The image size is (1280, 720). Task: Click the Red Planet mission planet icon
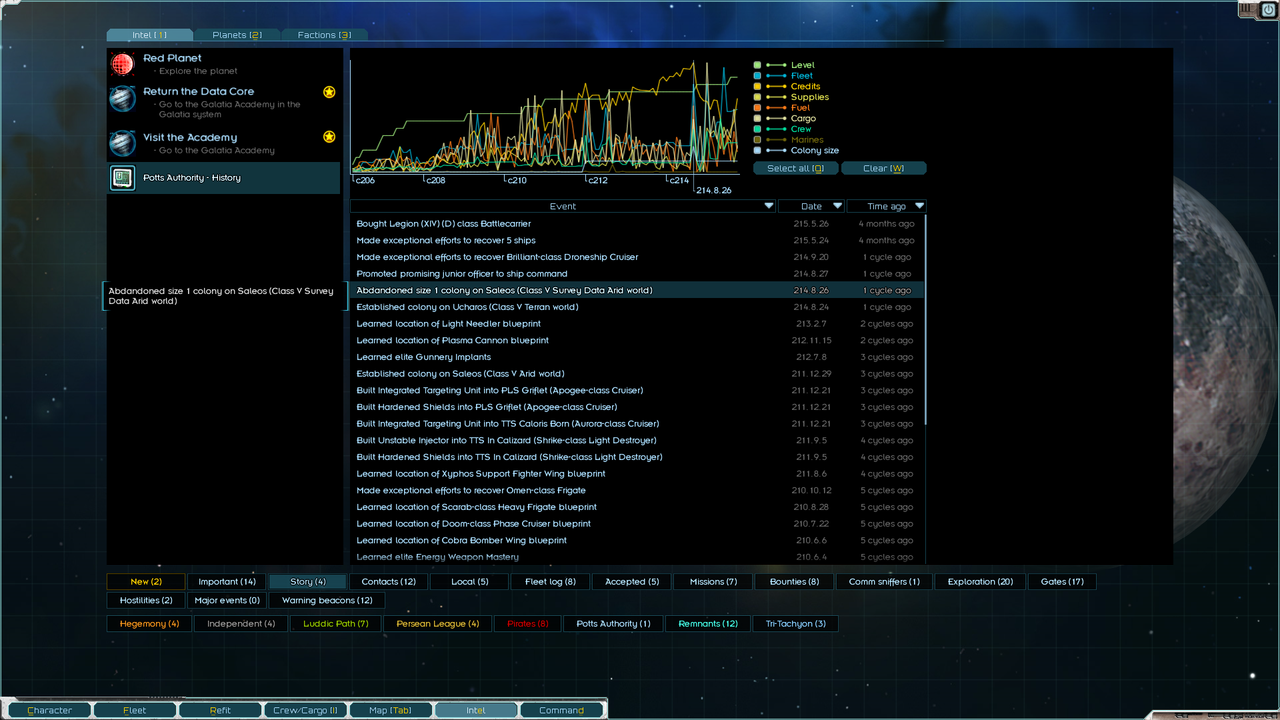point(123,63)
